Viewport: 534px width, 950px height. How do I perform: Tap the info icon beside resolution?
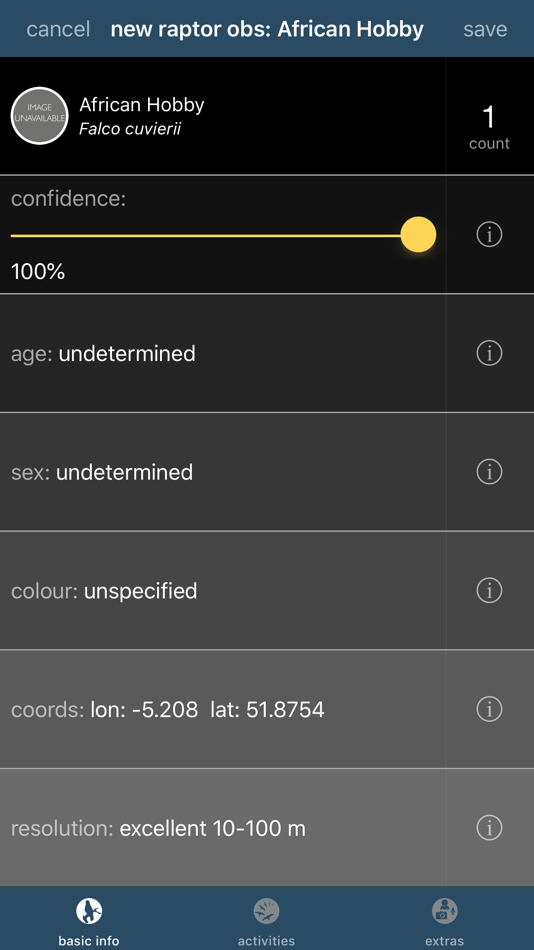(489, 828)
